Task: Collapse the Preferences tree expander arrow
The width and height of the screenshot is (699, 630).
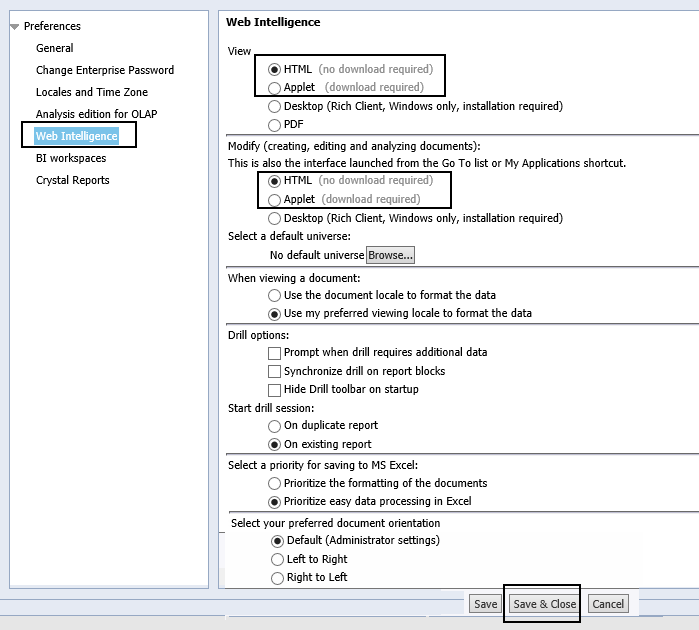Action: coord(14,26)
